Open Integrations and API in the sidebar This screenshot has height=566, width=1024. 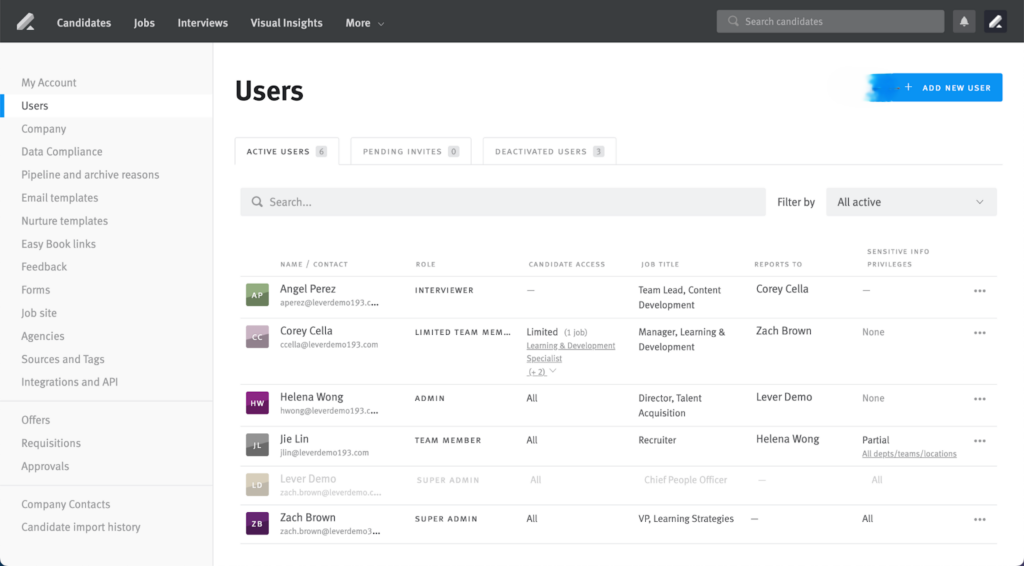point(69,382)
